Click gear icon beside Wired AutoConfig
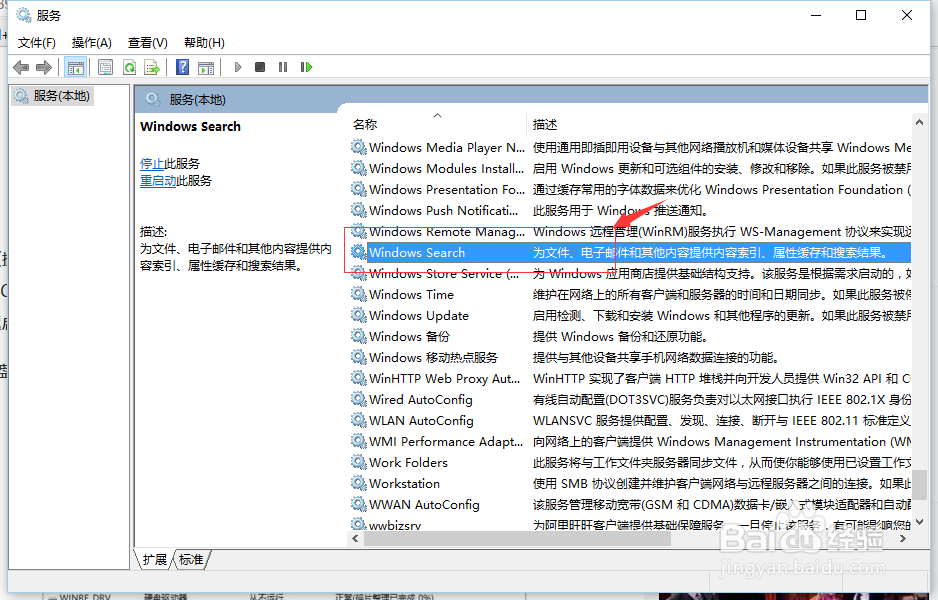938x600 pixels. coord(358,399)
